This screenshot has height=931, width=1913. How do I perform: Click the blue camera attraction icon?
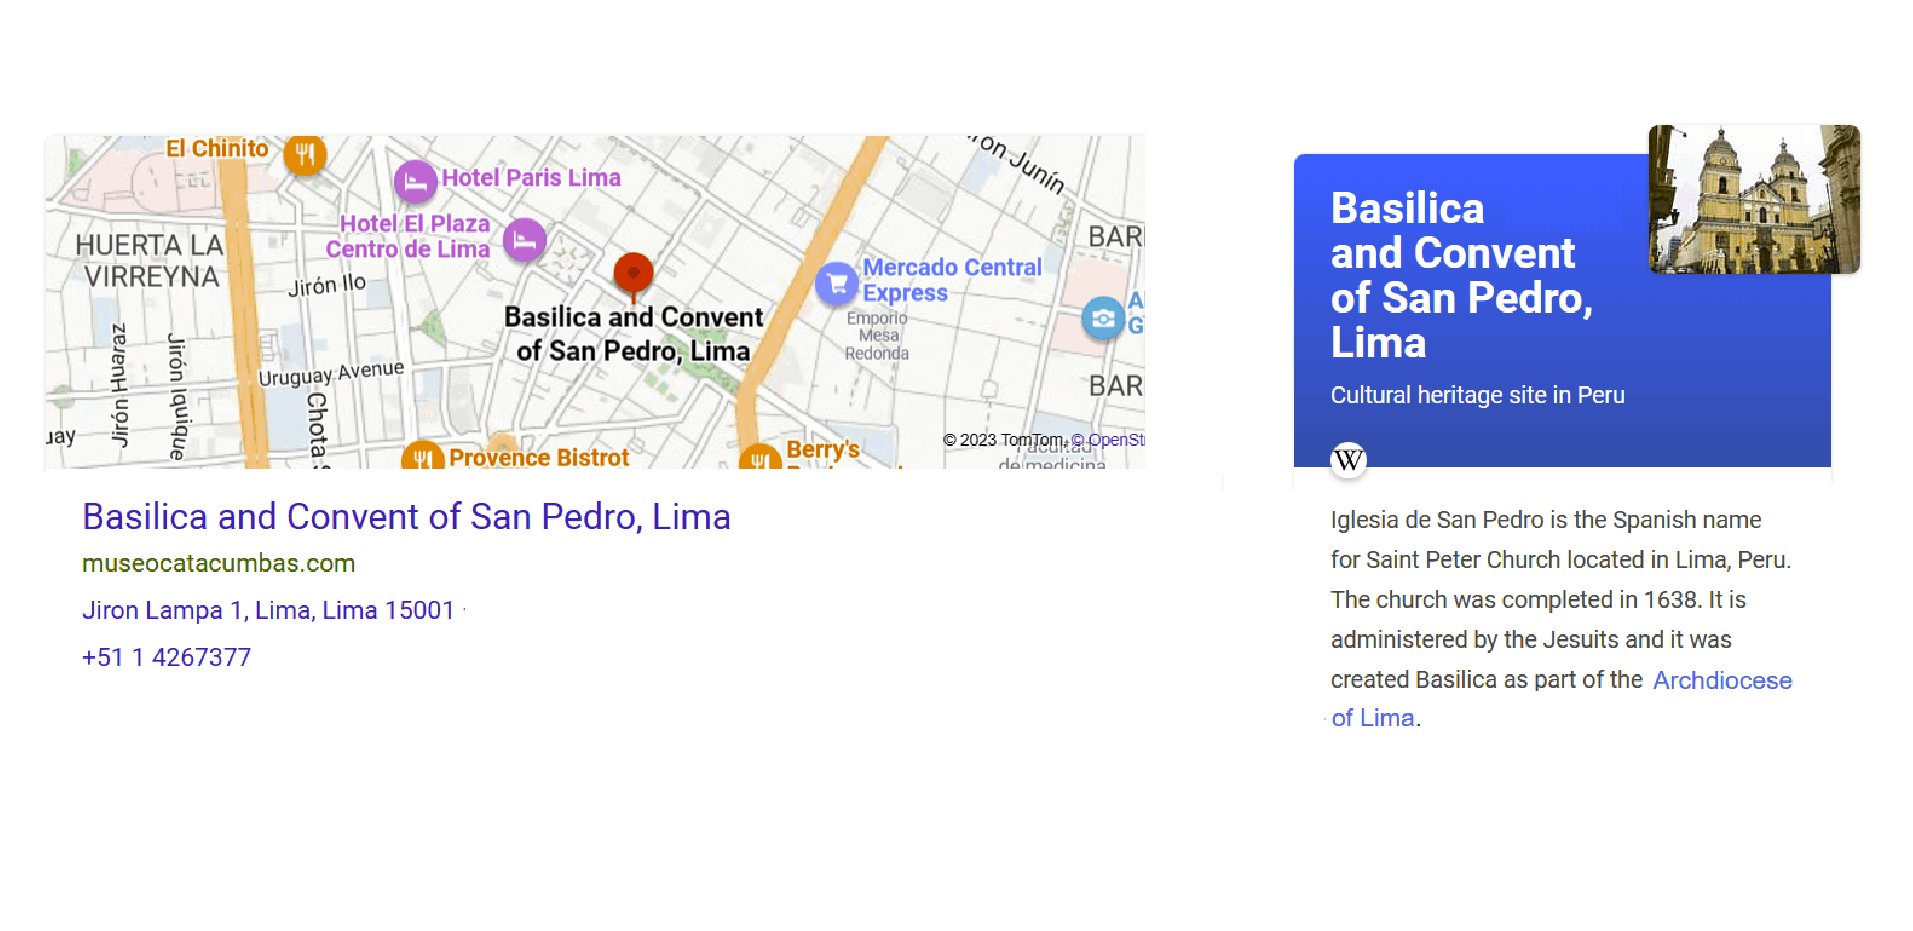[1103, 319]
